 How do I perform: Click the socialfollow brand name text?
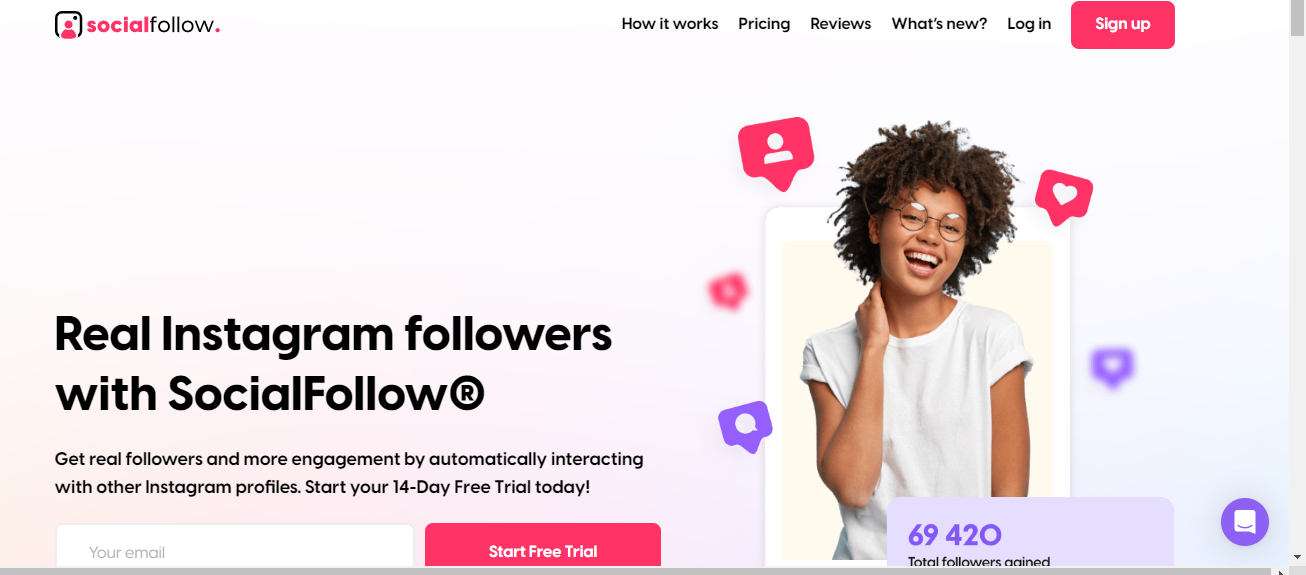click(x=153, y=26)
